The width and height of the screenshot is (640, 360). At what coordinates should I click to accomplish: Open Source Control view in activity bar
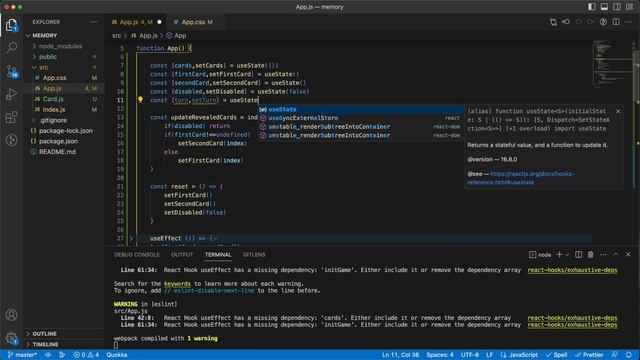tap(11, 71)
